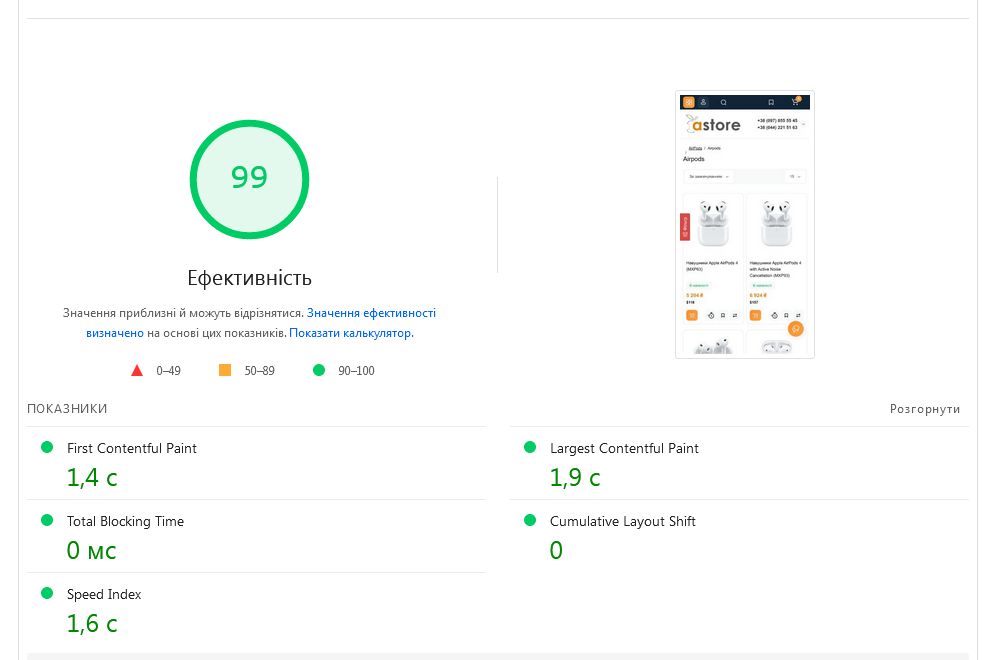The height and width of the screenshot is (660, 998).
Task: Click green status dot beside First Contentful Paint
Action: [x=47, y=447]
